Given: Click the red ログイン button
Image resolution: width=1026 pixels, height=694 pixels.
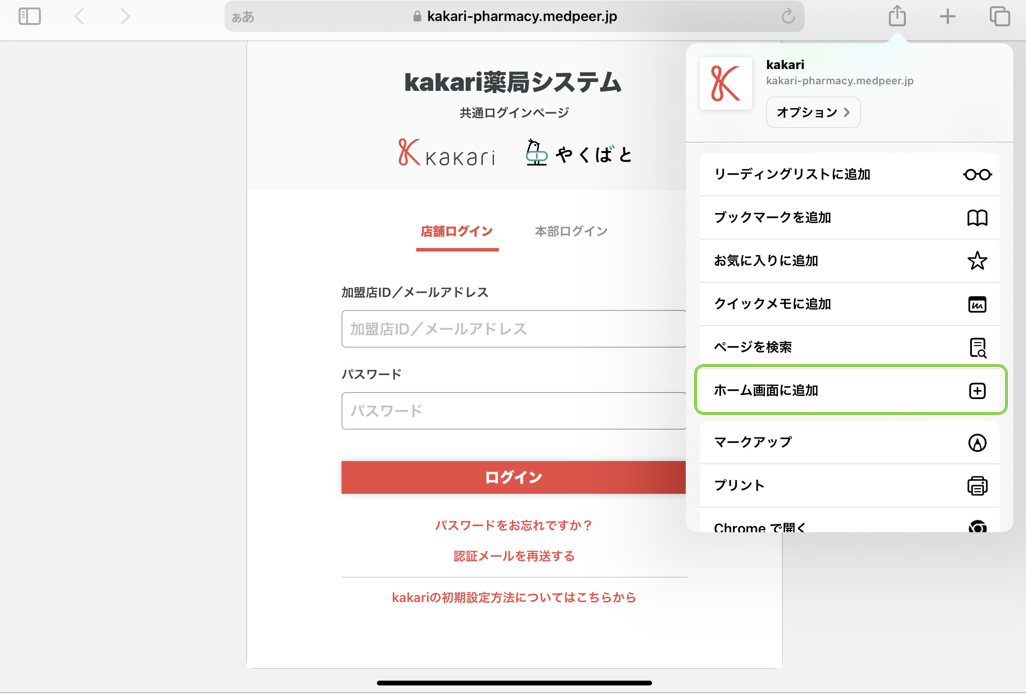Looking at the screenshot, I should pyautogui.click(x=514, y=477).
